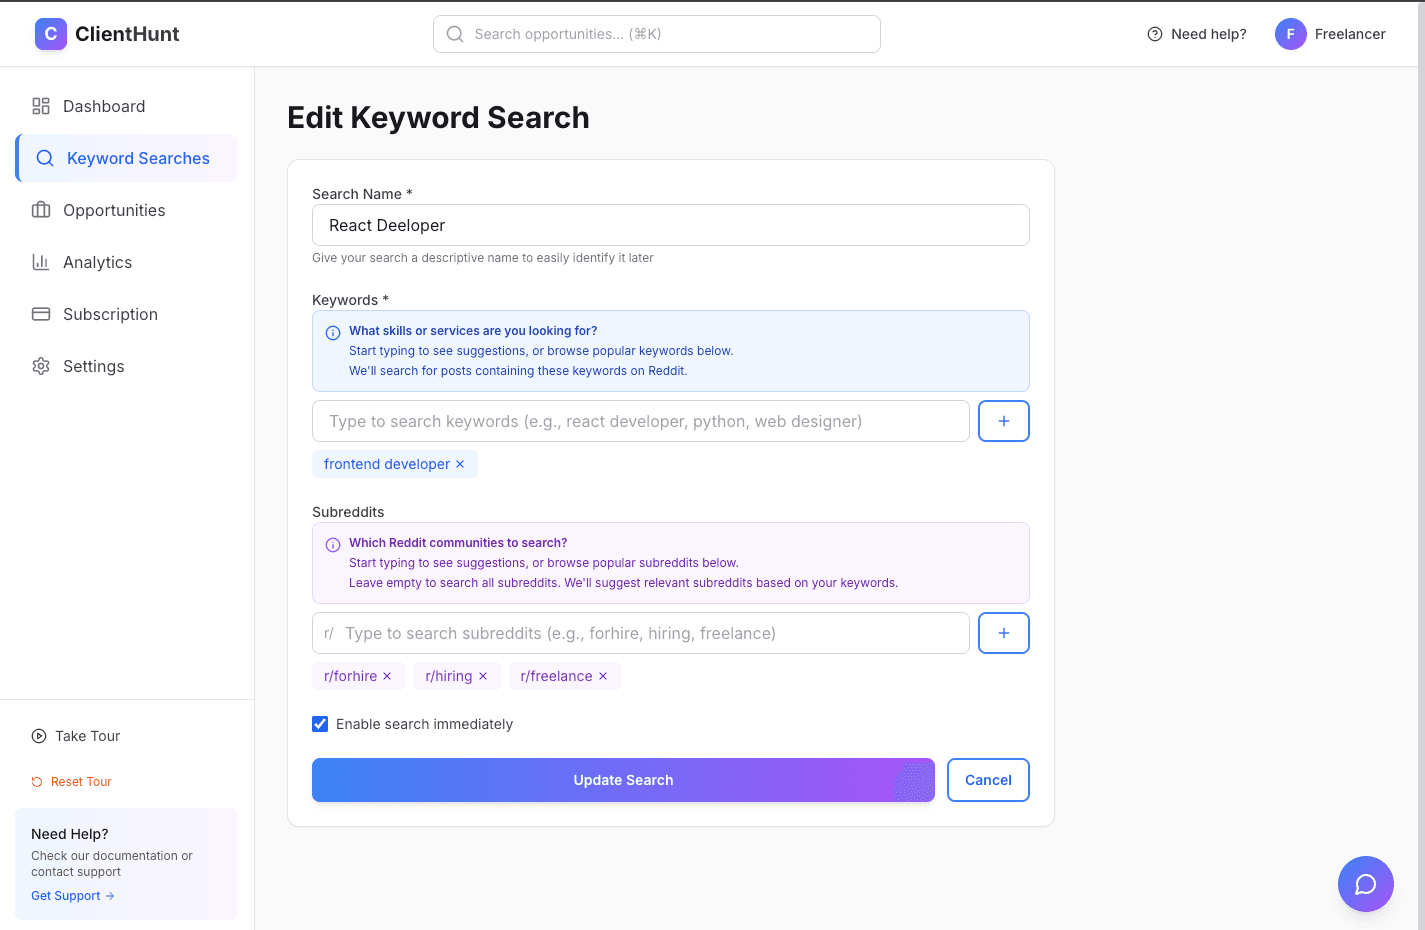This screenshot has width=1425, height=930.
Task: Open the Dashboard from the sidebar
Action: [104, 105]
